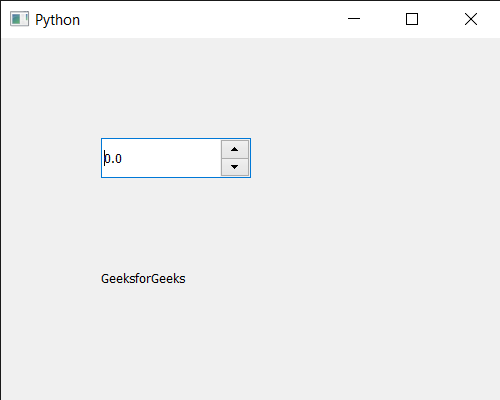Click the dash minimize icon
Image resolution: width=500 pixels, height=400 pixels.
(x=354, y=18)
